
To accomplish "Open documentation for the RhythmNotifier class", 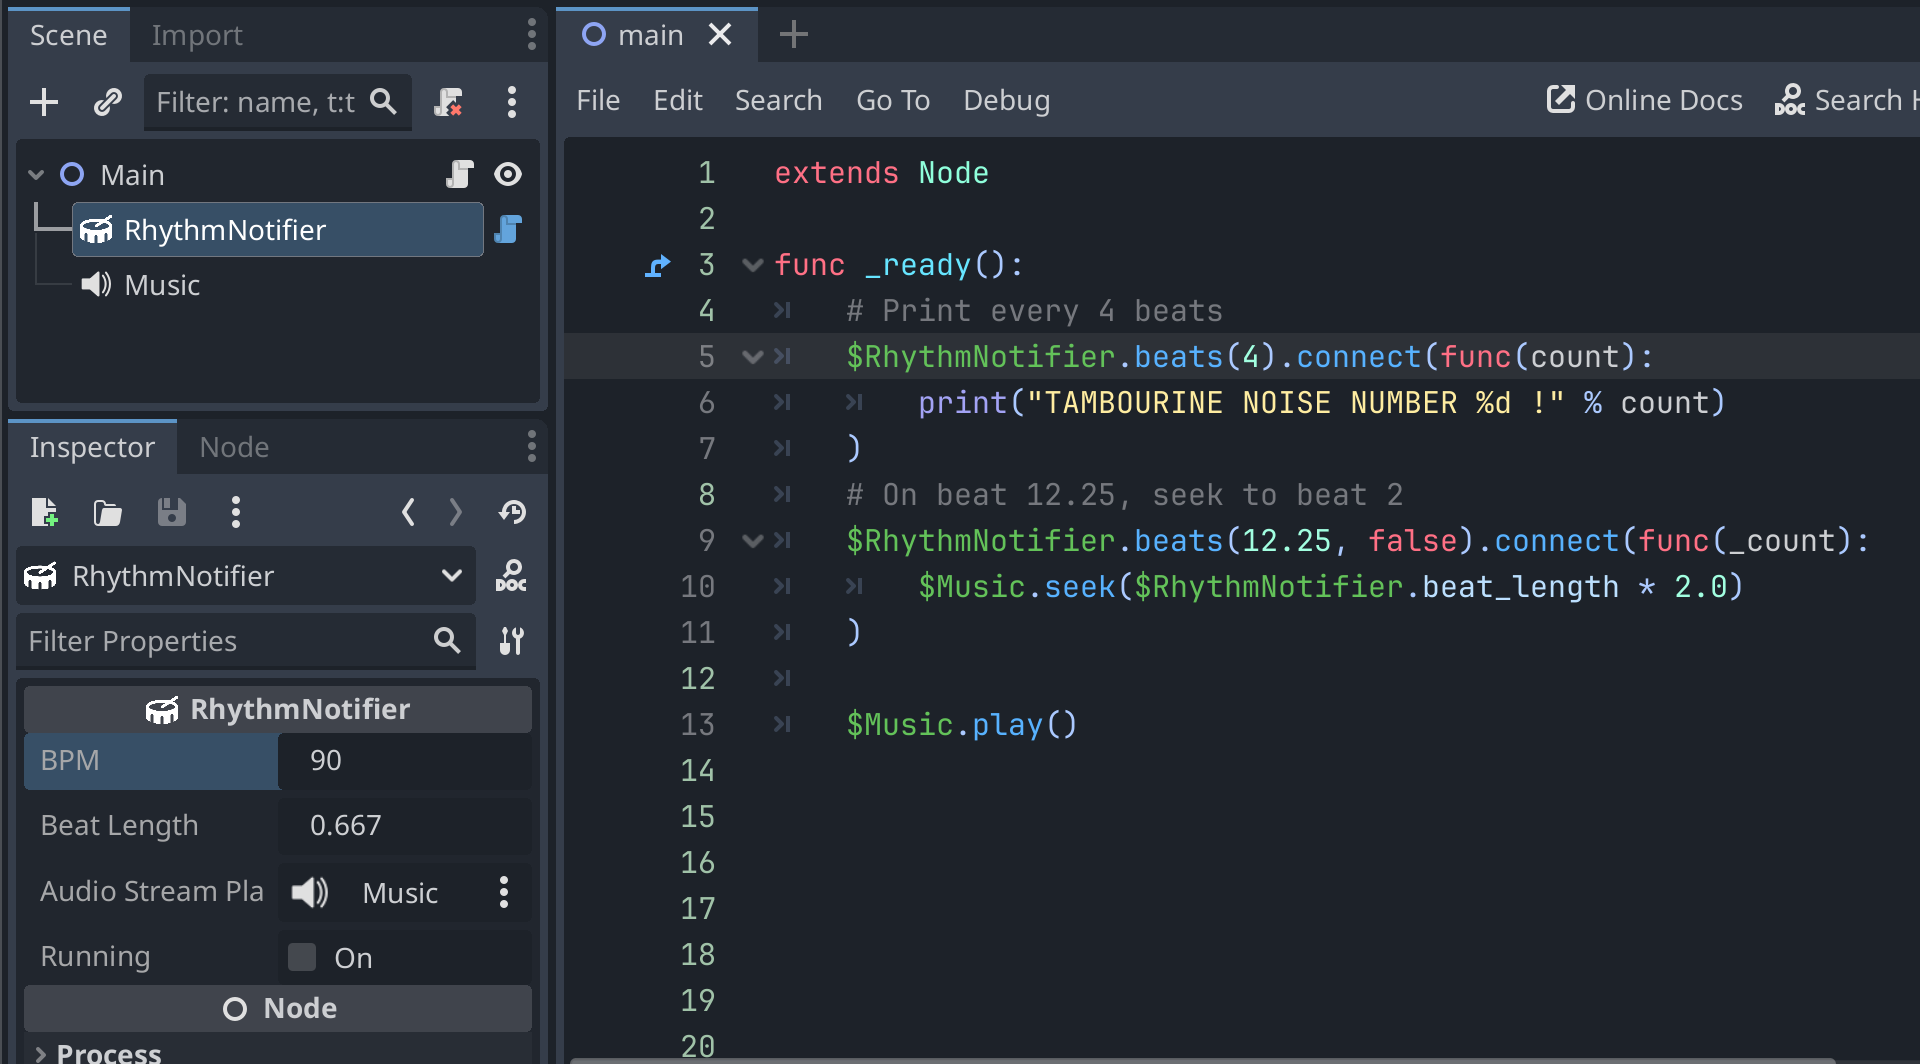I will tap(511, 576).
